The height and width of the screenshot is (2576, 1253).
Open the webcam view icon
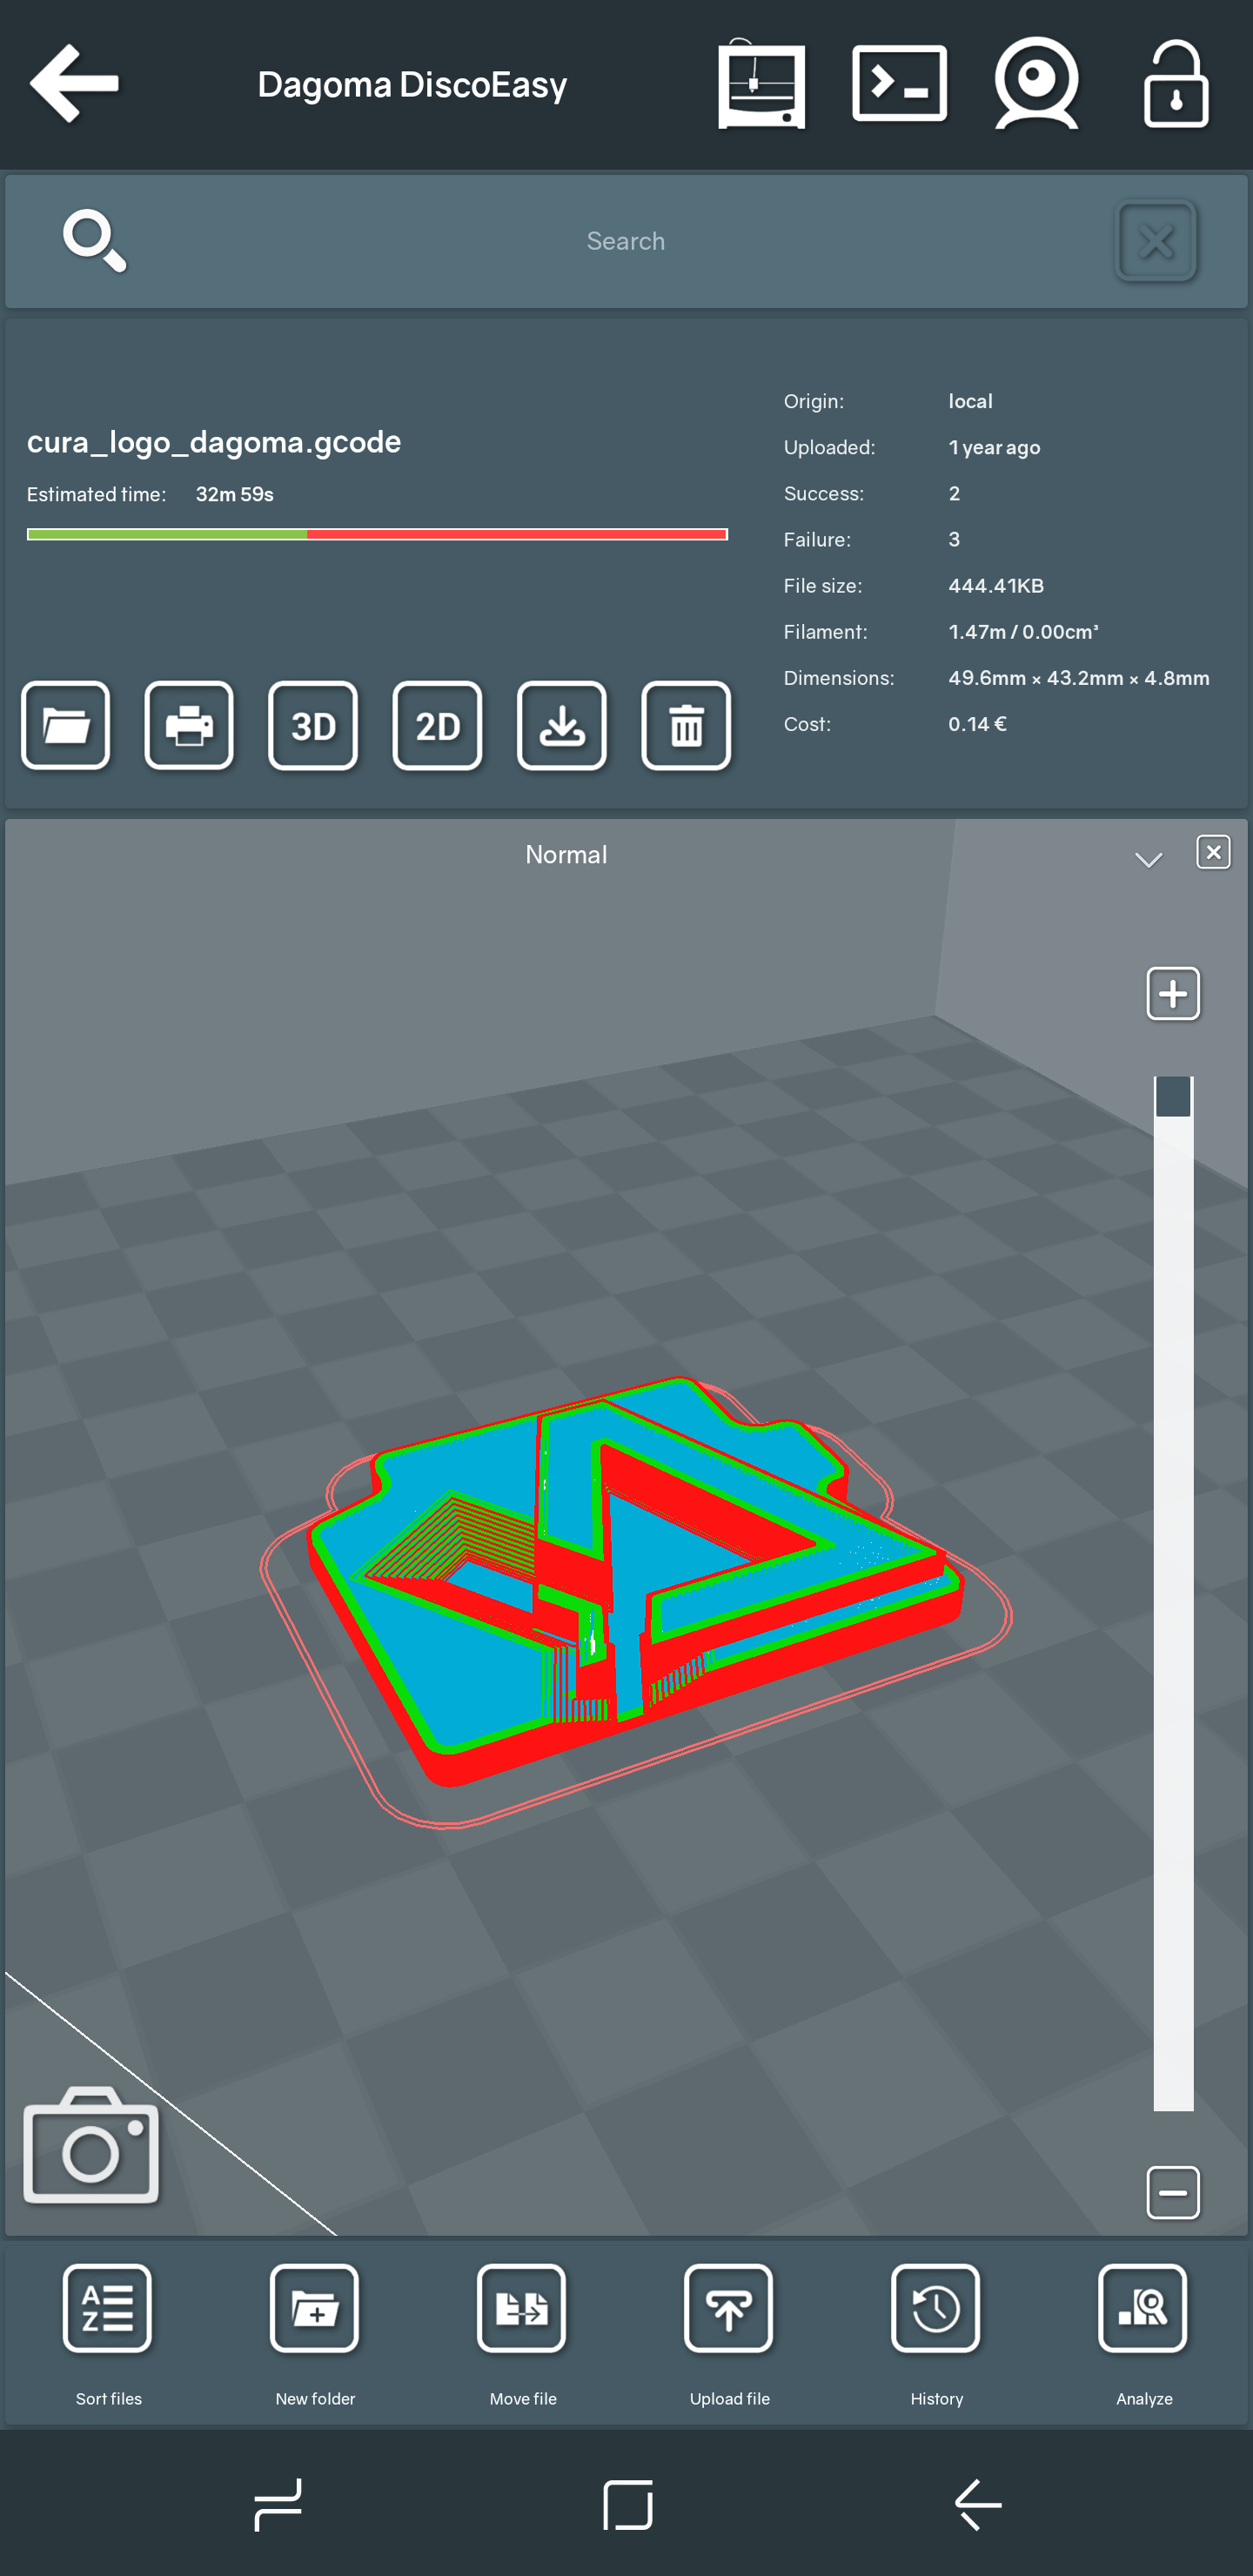(x=1036, y=84)
